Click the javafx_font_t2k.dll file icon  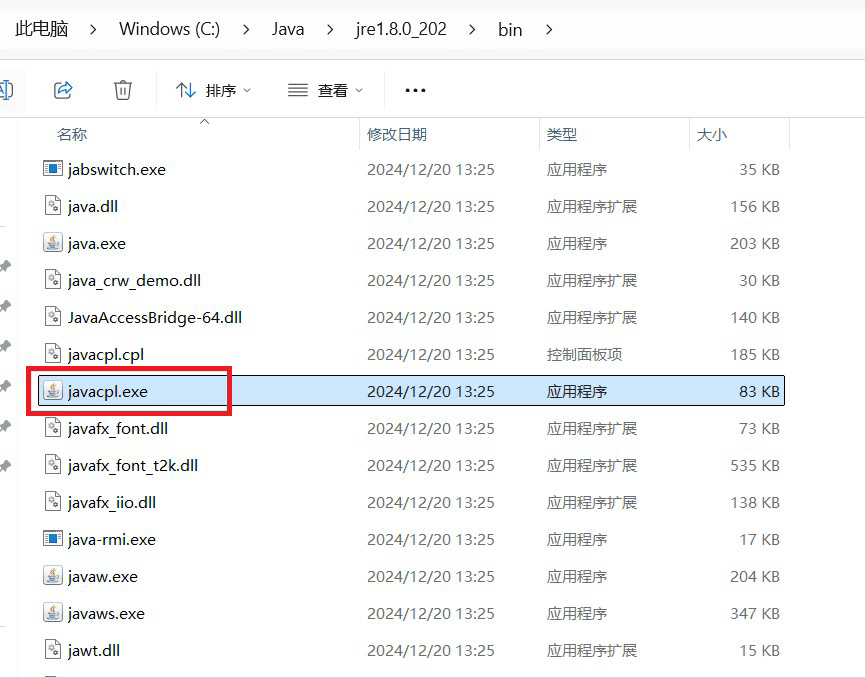click(52, 464)
